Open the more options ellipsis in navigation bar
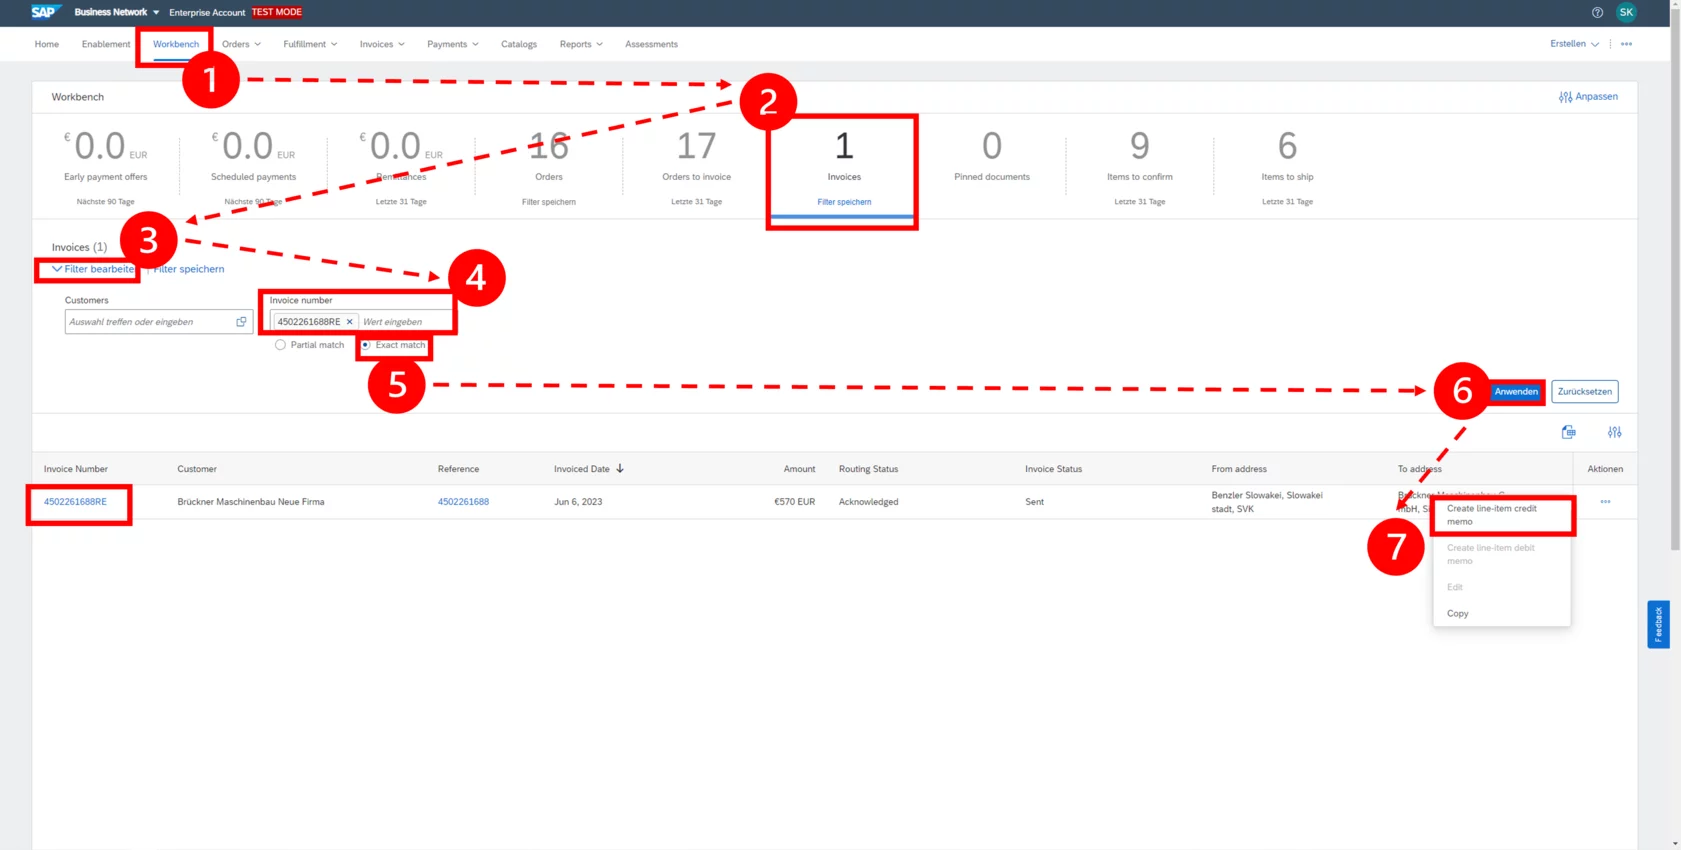The height and width of the screenshot is (850, 1681). tap(1626, 44)
